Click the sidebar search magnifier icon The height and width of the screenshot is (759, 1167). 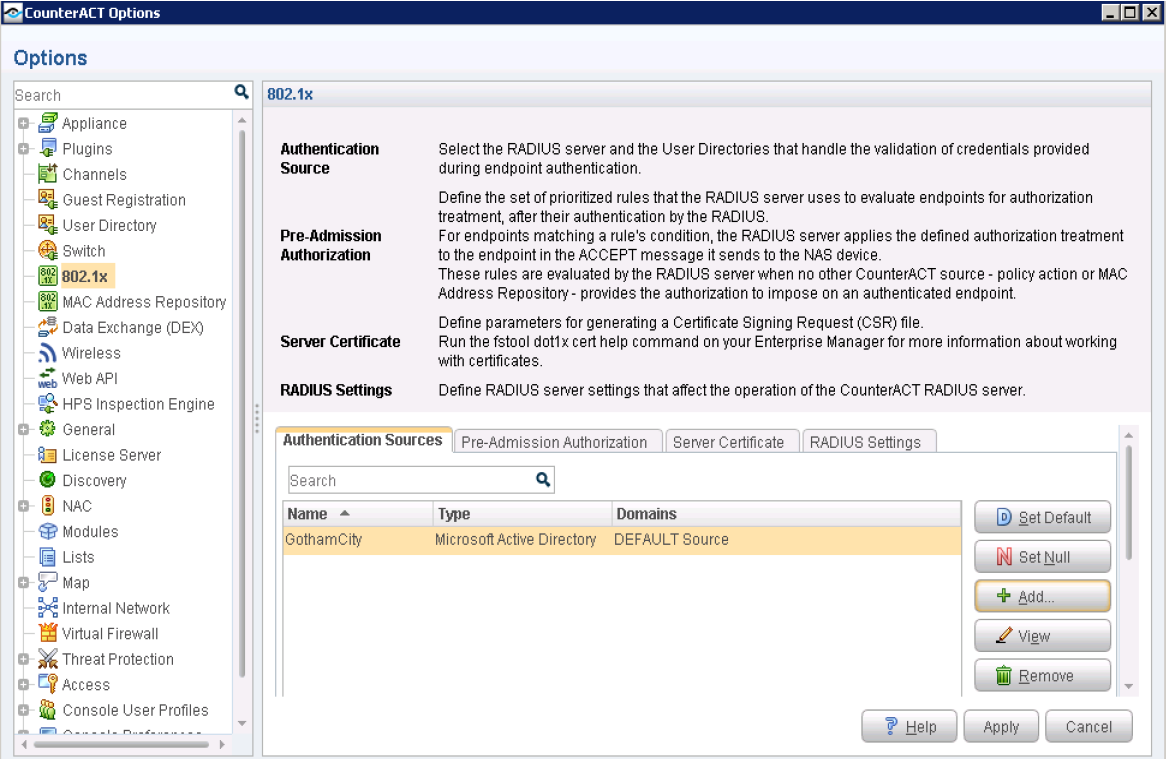pyautogui.click(x=241, y=92)
